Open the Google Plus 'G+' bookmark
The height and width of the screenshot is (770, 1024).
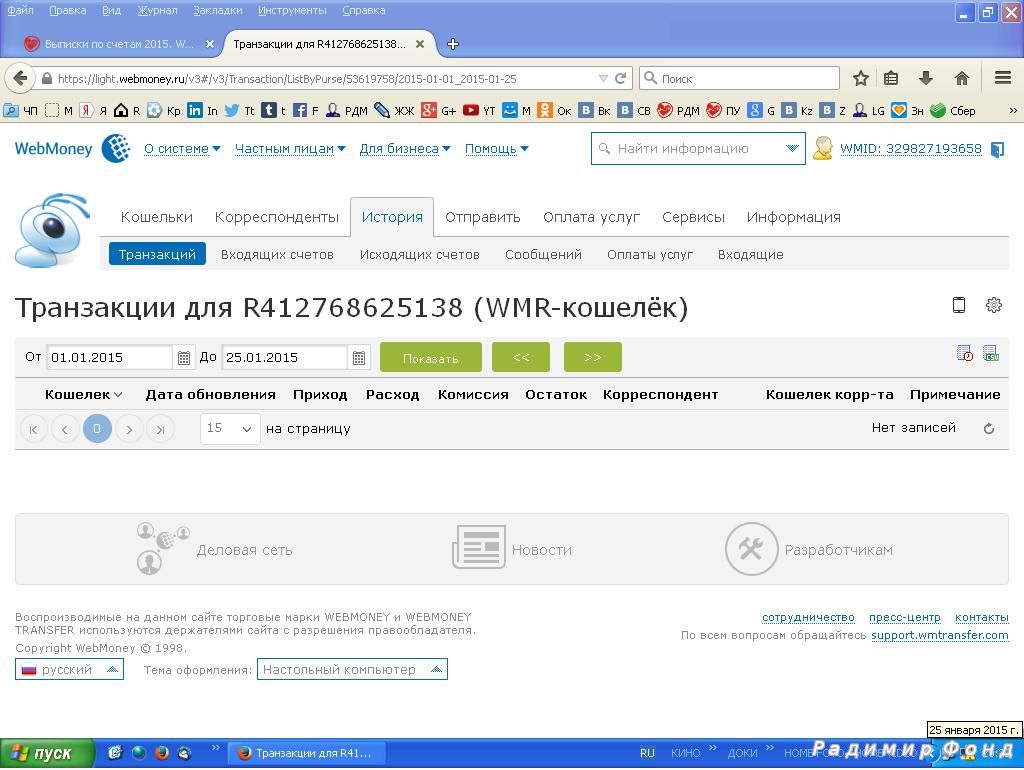pyautogui.click(x=438, y=110)
